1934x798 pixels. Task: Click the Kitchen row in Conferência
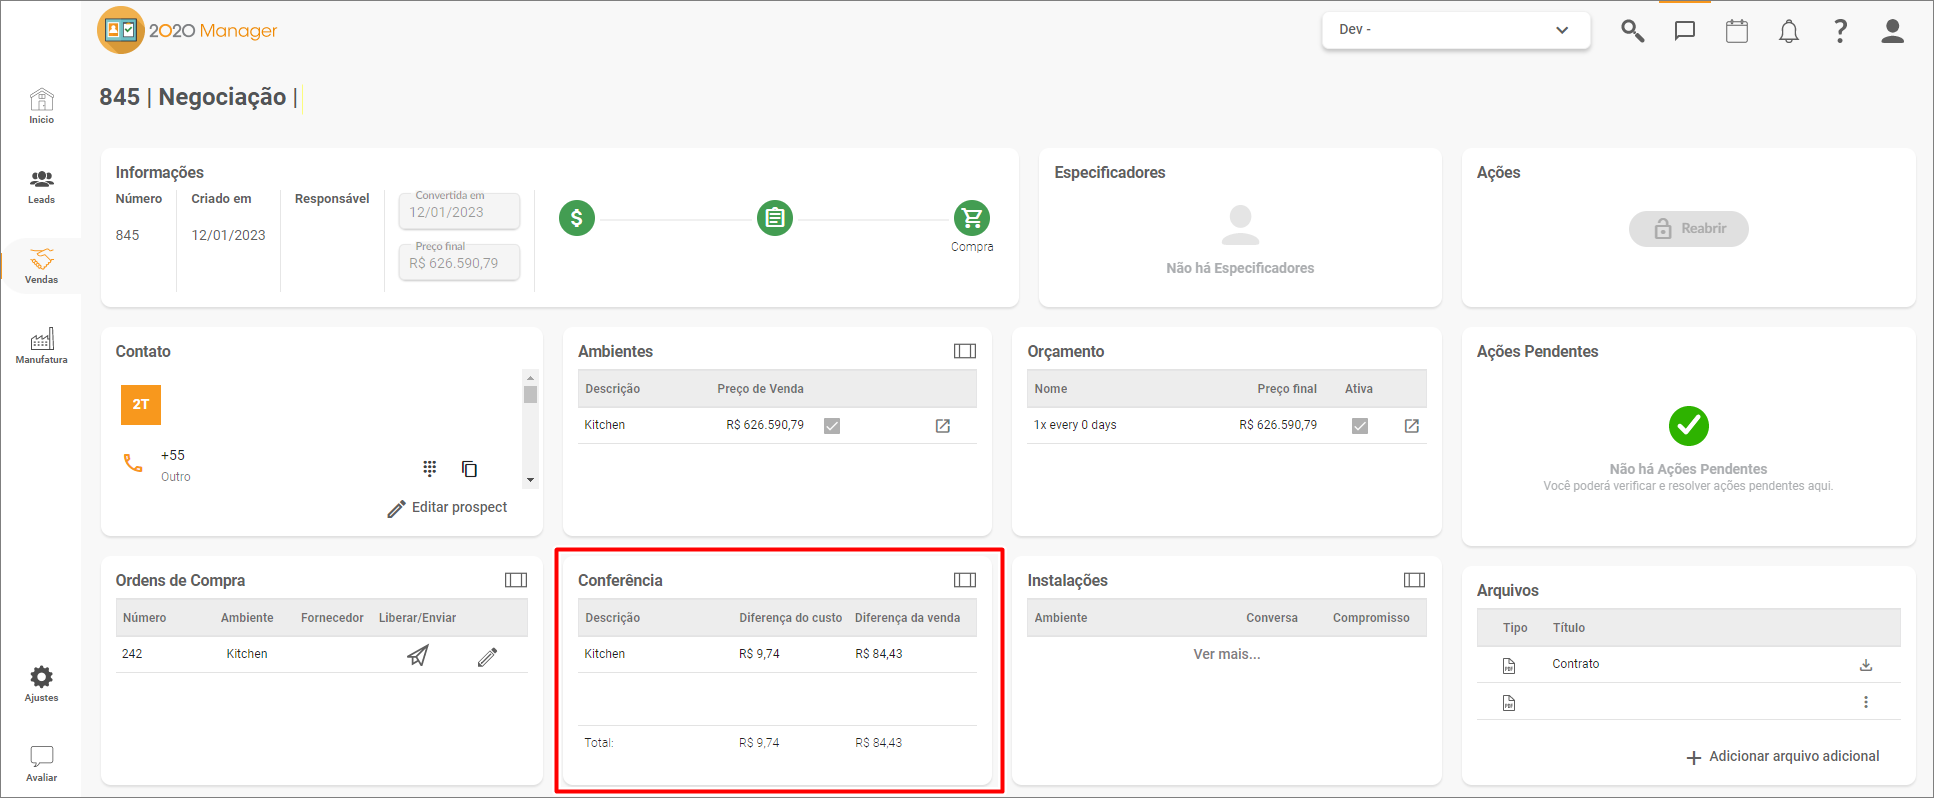click(777, 654)
